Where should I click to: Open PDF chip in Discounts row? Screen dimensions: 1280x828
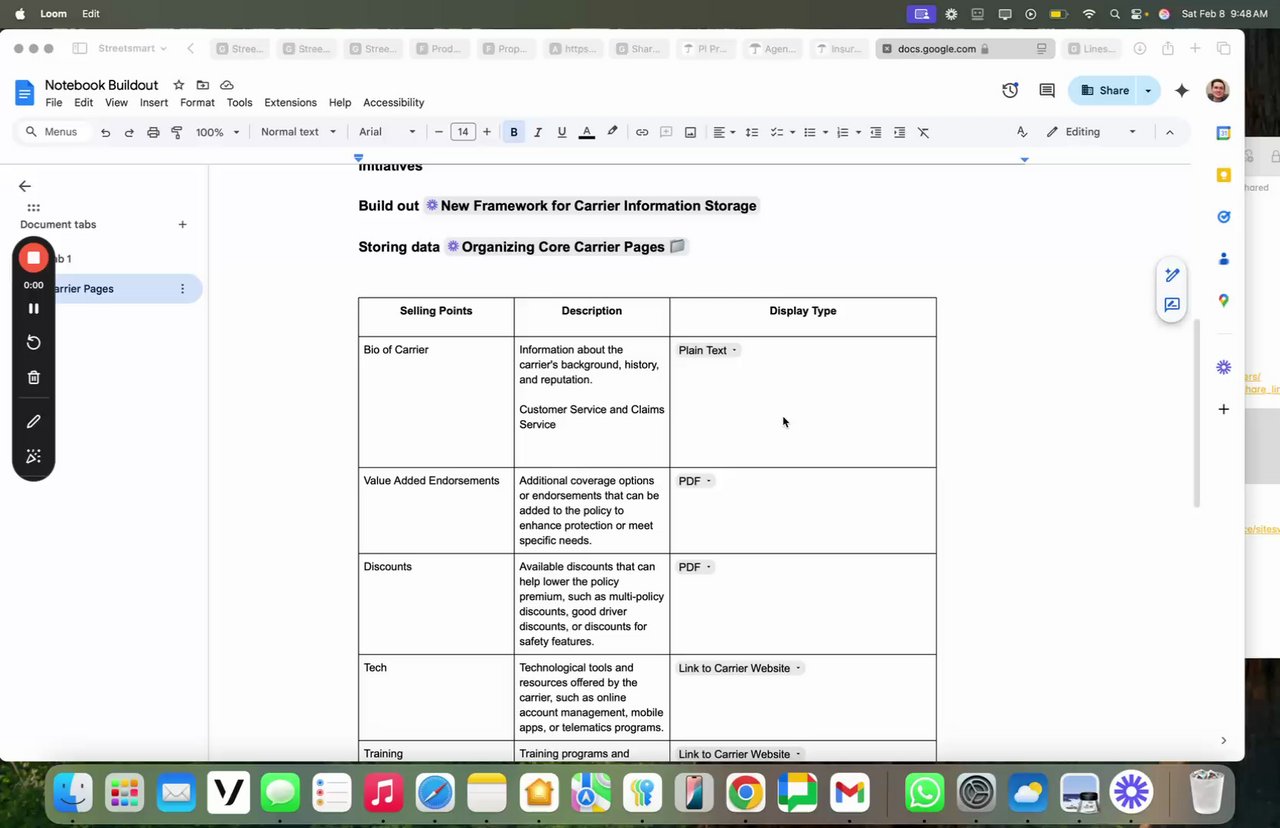[695, 567]
